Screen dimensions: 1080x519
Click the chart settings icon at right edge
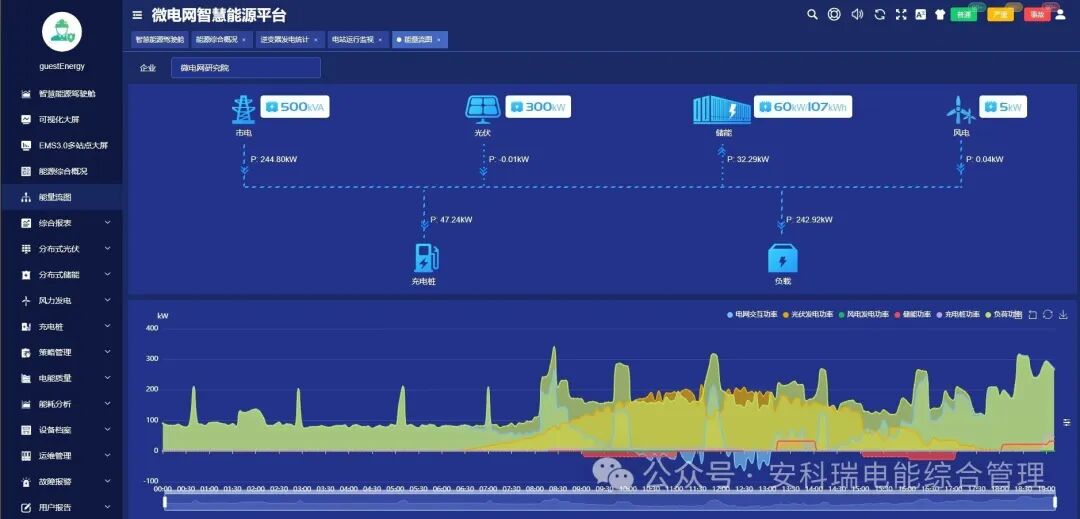click(x=1067, y=422)
